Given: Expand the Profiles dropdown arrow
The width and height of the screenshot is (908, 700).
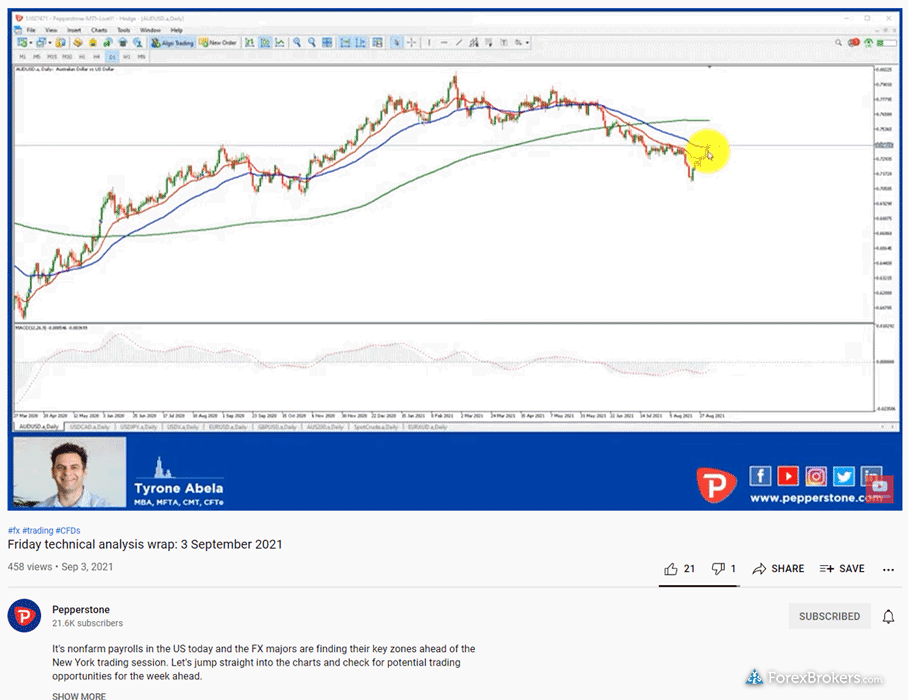Looking at the screenshot, I should 50,43.
